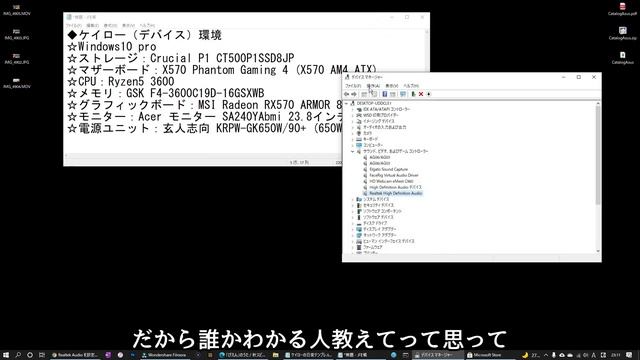Click ケイロー（デバイス）環境 heading in Notepad

click(x=144, y=35)
